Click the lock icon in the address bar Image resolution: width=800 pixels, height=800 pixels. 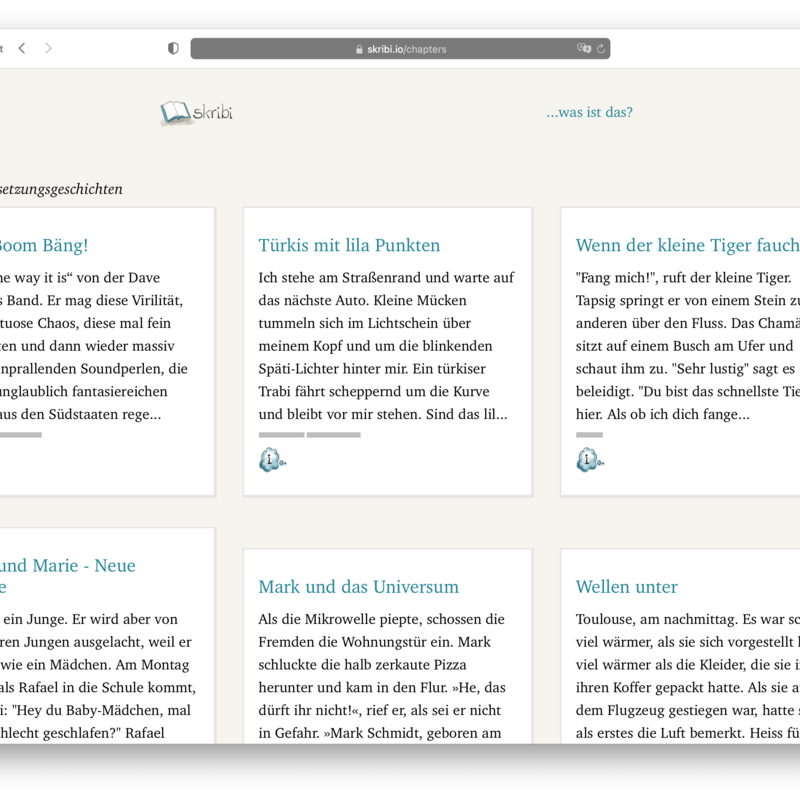360,49
